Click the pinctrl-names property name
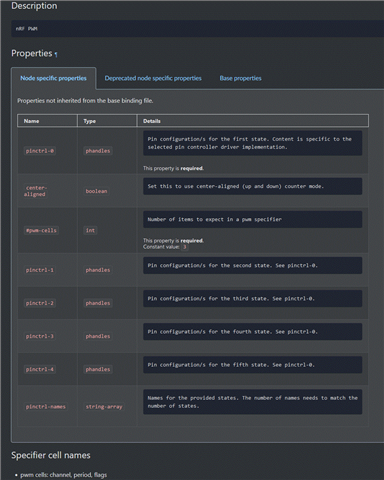Image resolution: width=384 pixels, height=480 pixels. point(46,407)
